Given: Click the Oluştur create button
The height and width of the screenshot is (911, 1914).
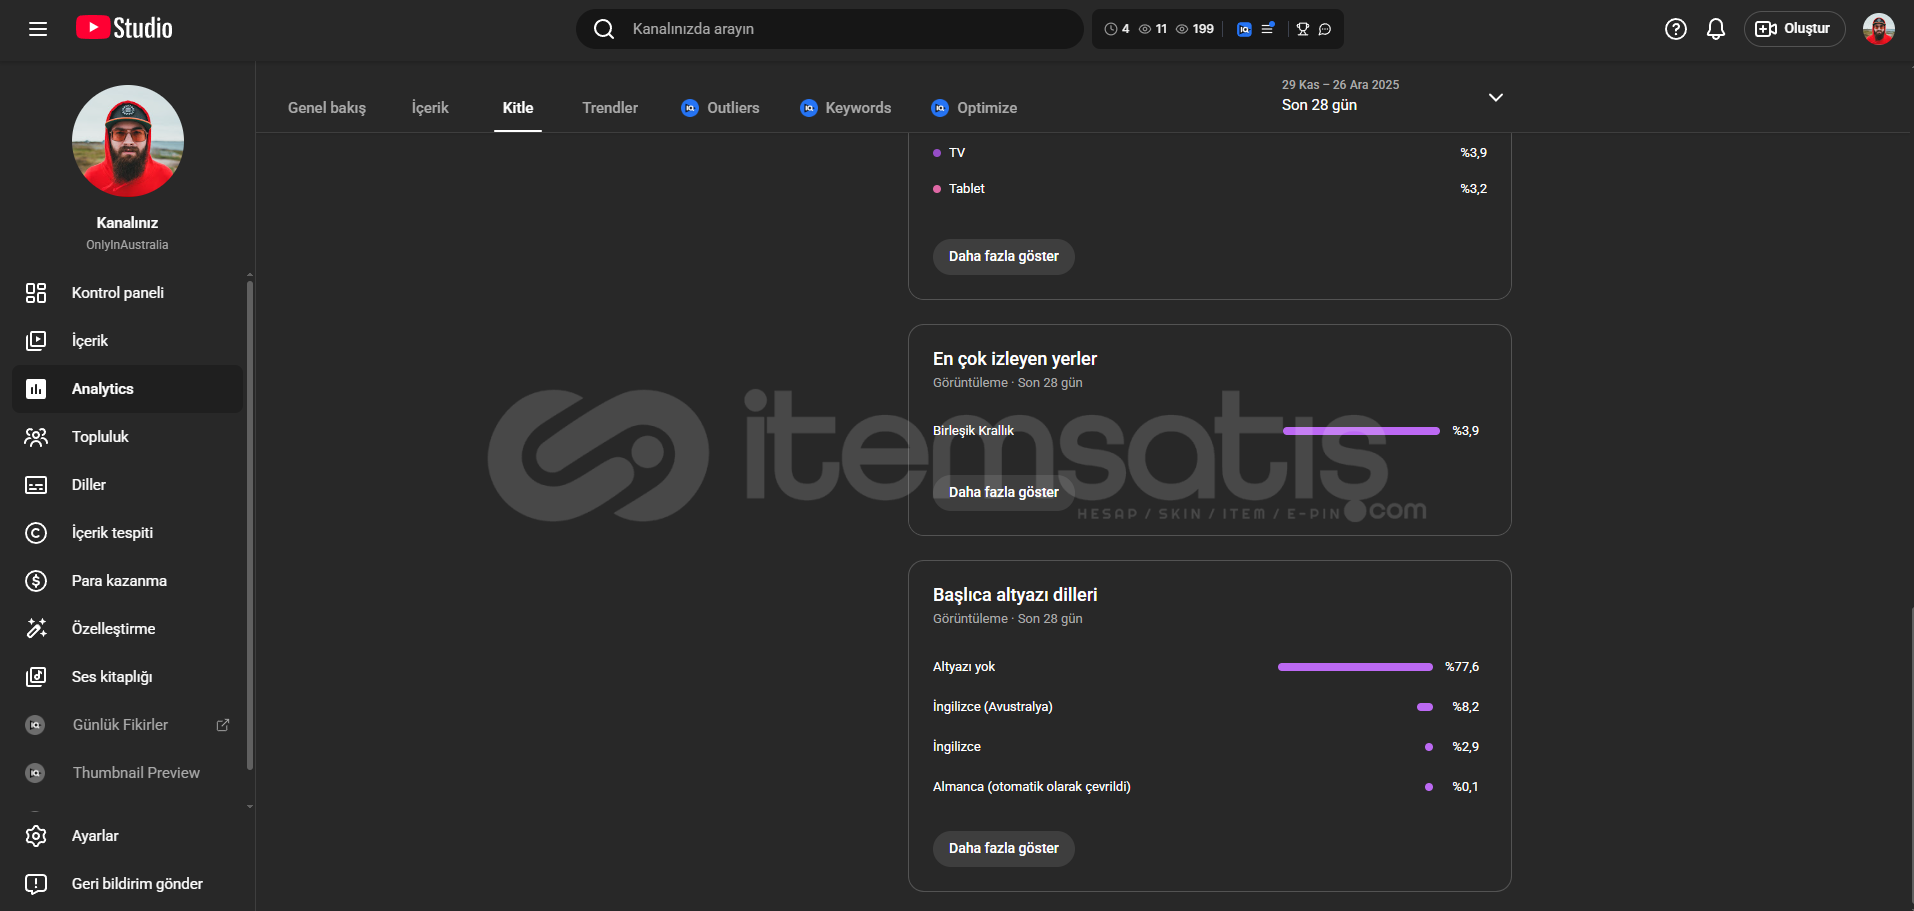Looking at the screenshot, I should 1794,29.
